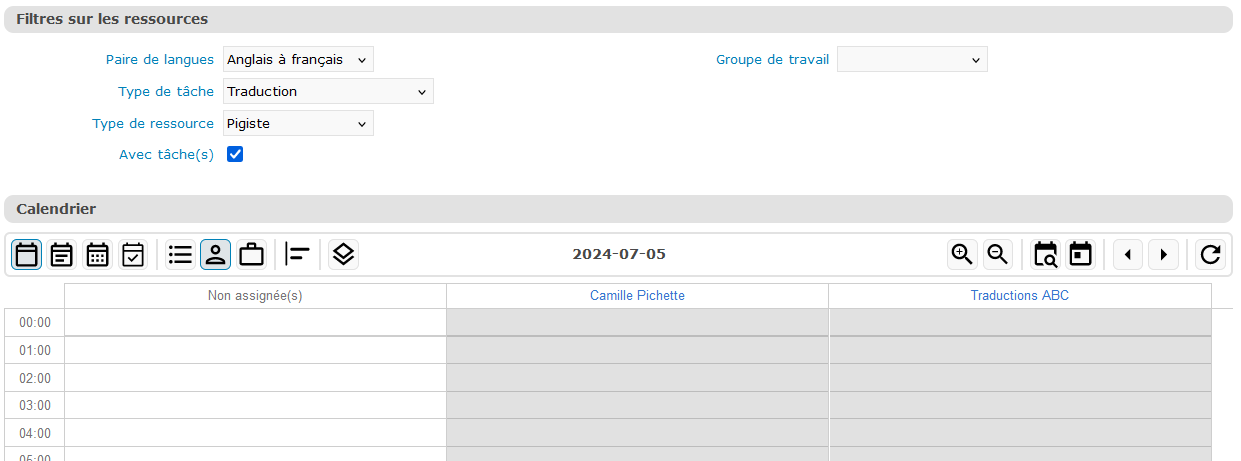The width and height of the screenshot is (1241, 461).
Task: Expand the Type de tâche dropdown
Action: click(328, 92)
